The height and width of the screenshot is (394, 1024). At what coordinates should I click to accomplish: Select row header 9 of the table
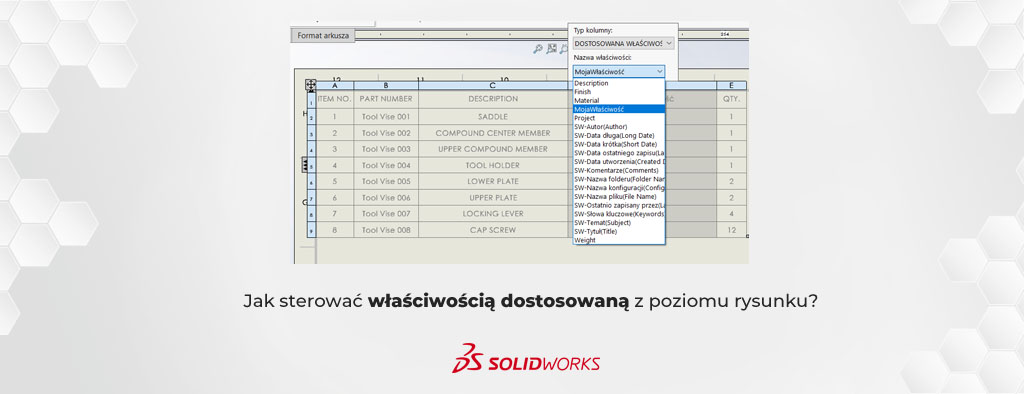[312, 230]
